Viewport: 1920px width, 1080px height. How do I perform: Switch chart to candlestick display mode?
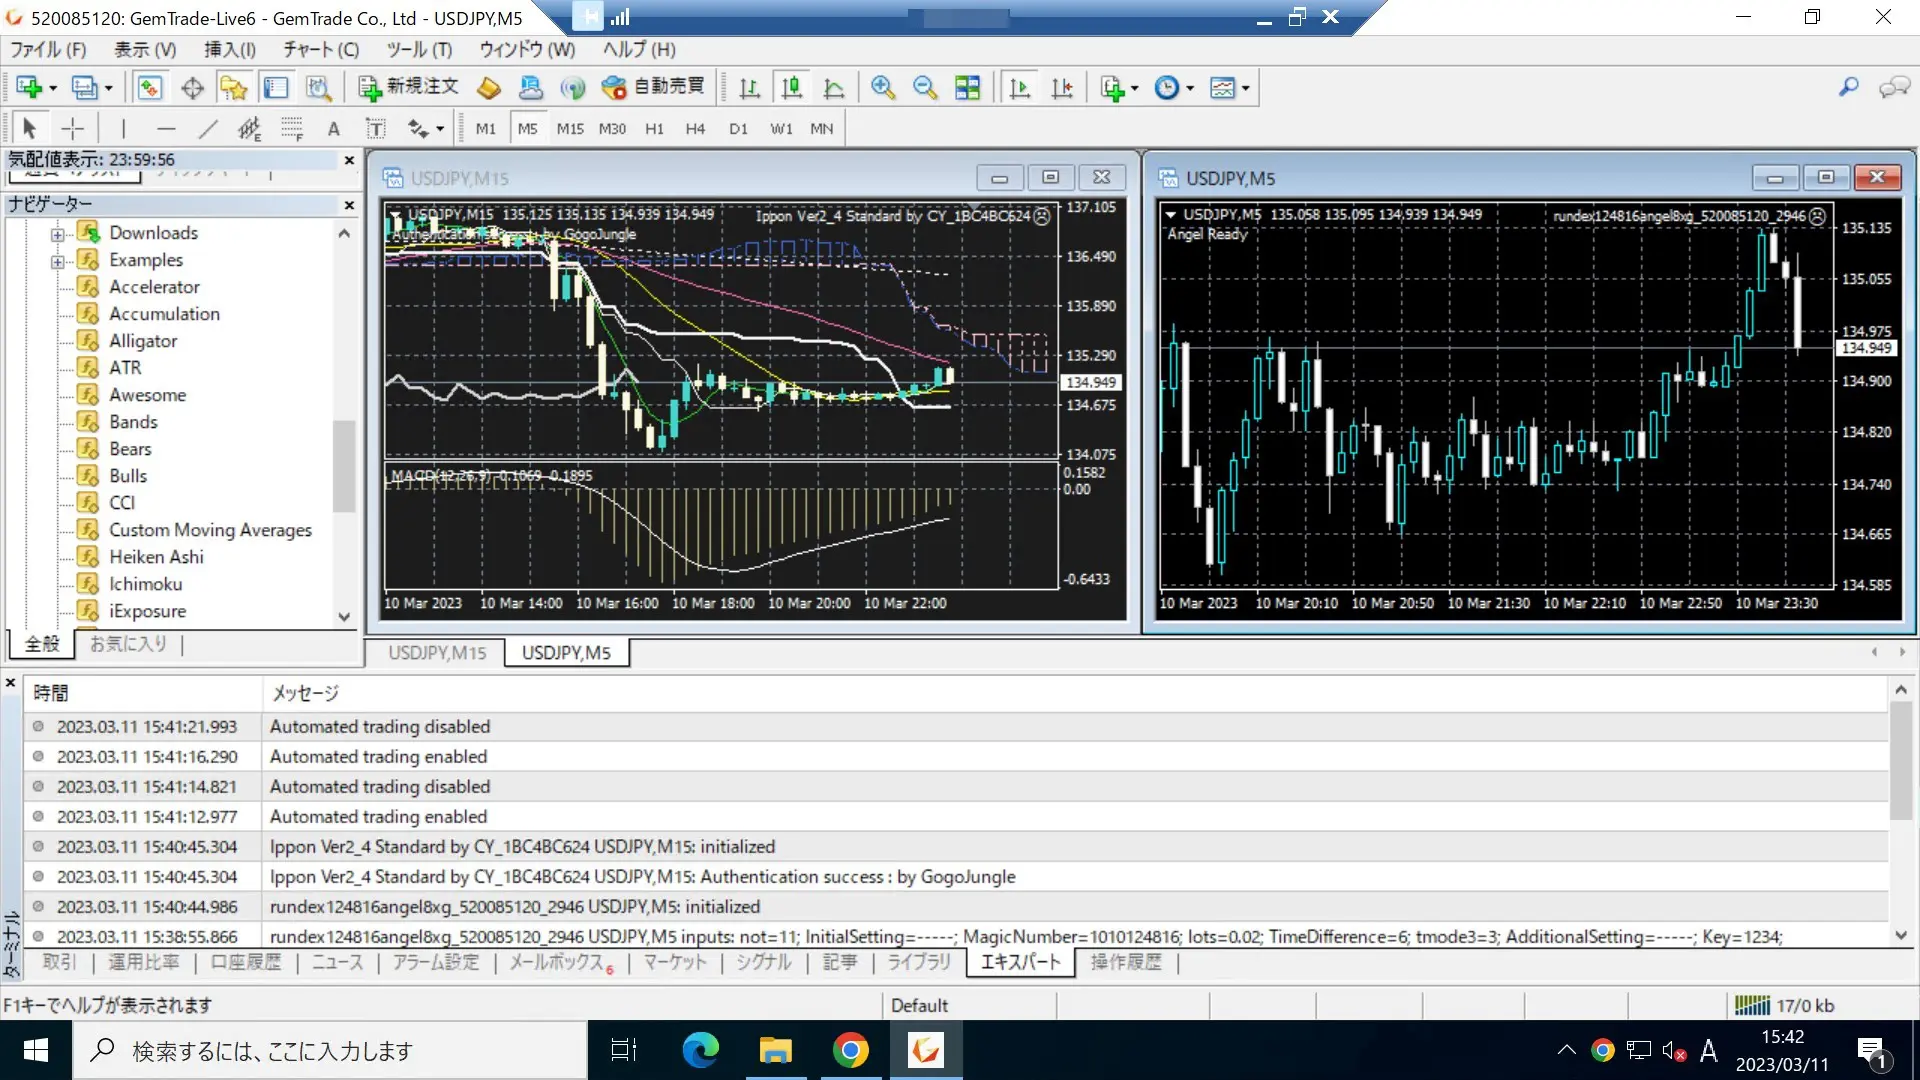(791, 87)
